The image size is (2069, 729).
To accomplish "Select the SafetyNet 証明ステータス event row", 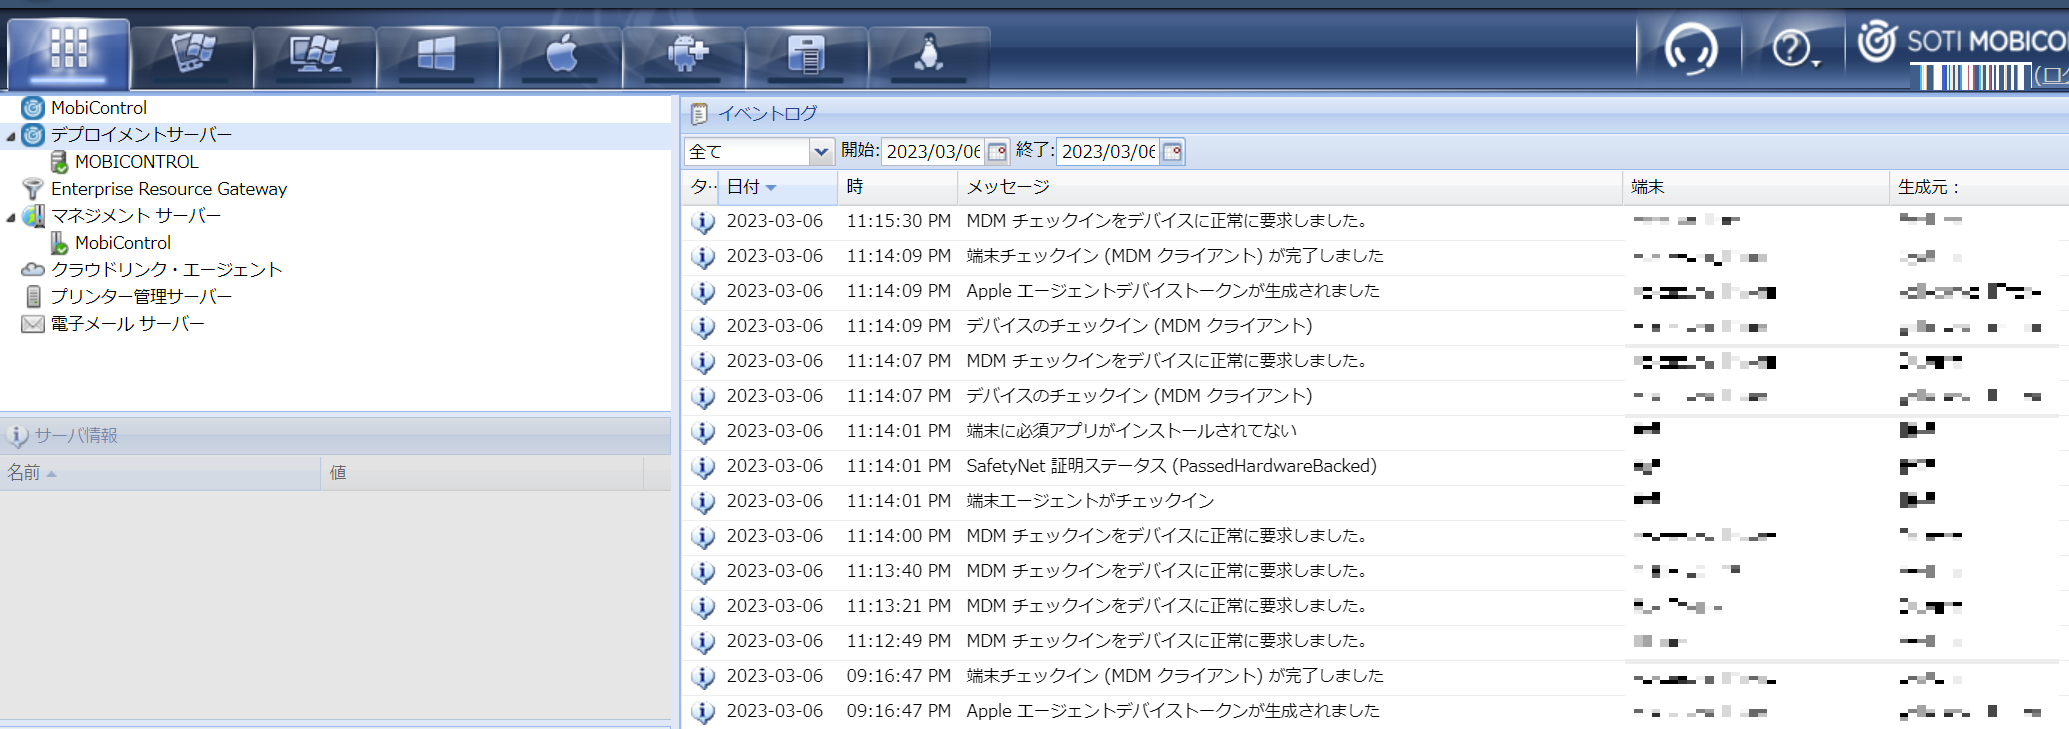I will (x=1375, y=466).
